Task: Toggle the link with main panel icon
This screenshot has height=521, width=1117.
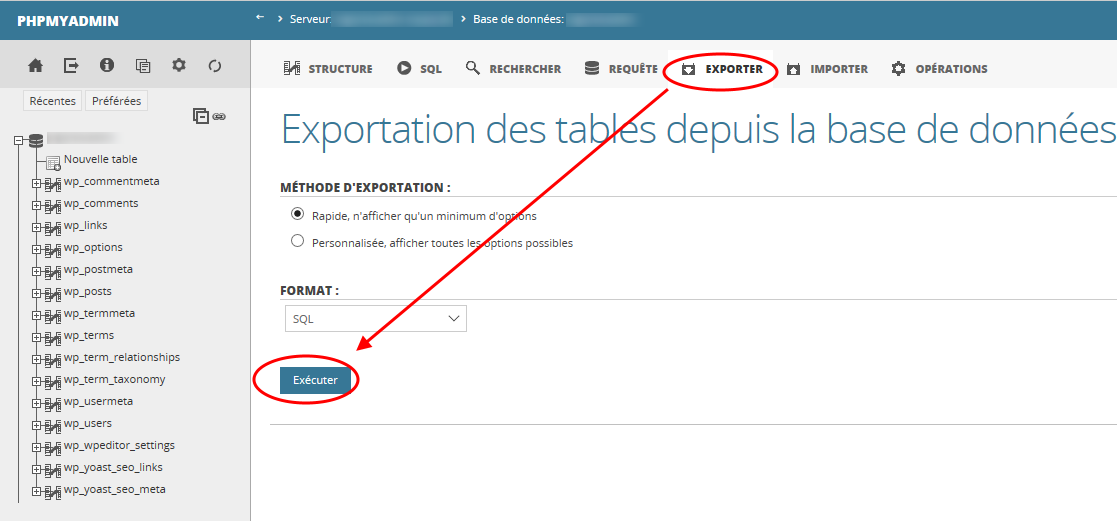Action: click(219, 115)
